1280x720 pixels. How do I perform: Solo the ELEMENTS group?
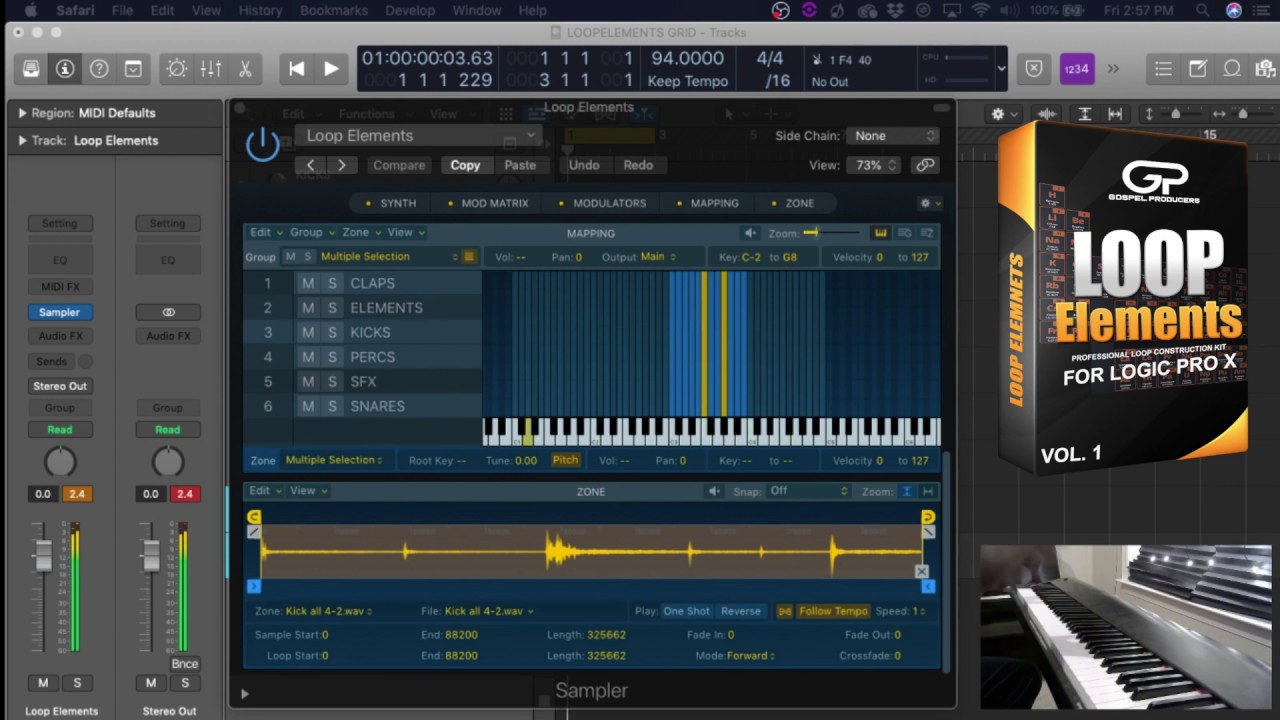tap(332, 308)
